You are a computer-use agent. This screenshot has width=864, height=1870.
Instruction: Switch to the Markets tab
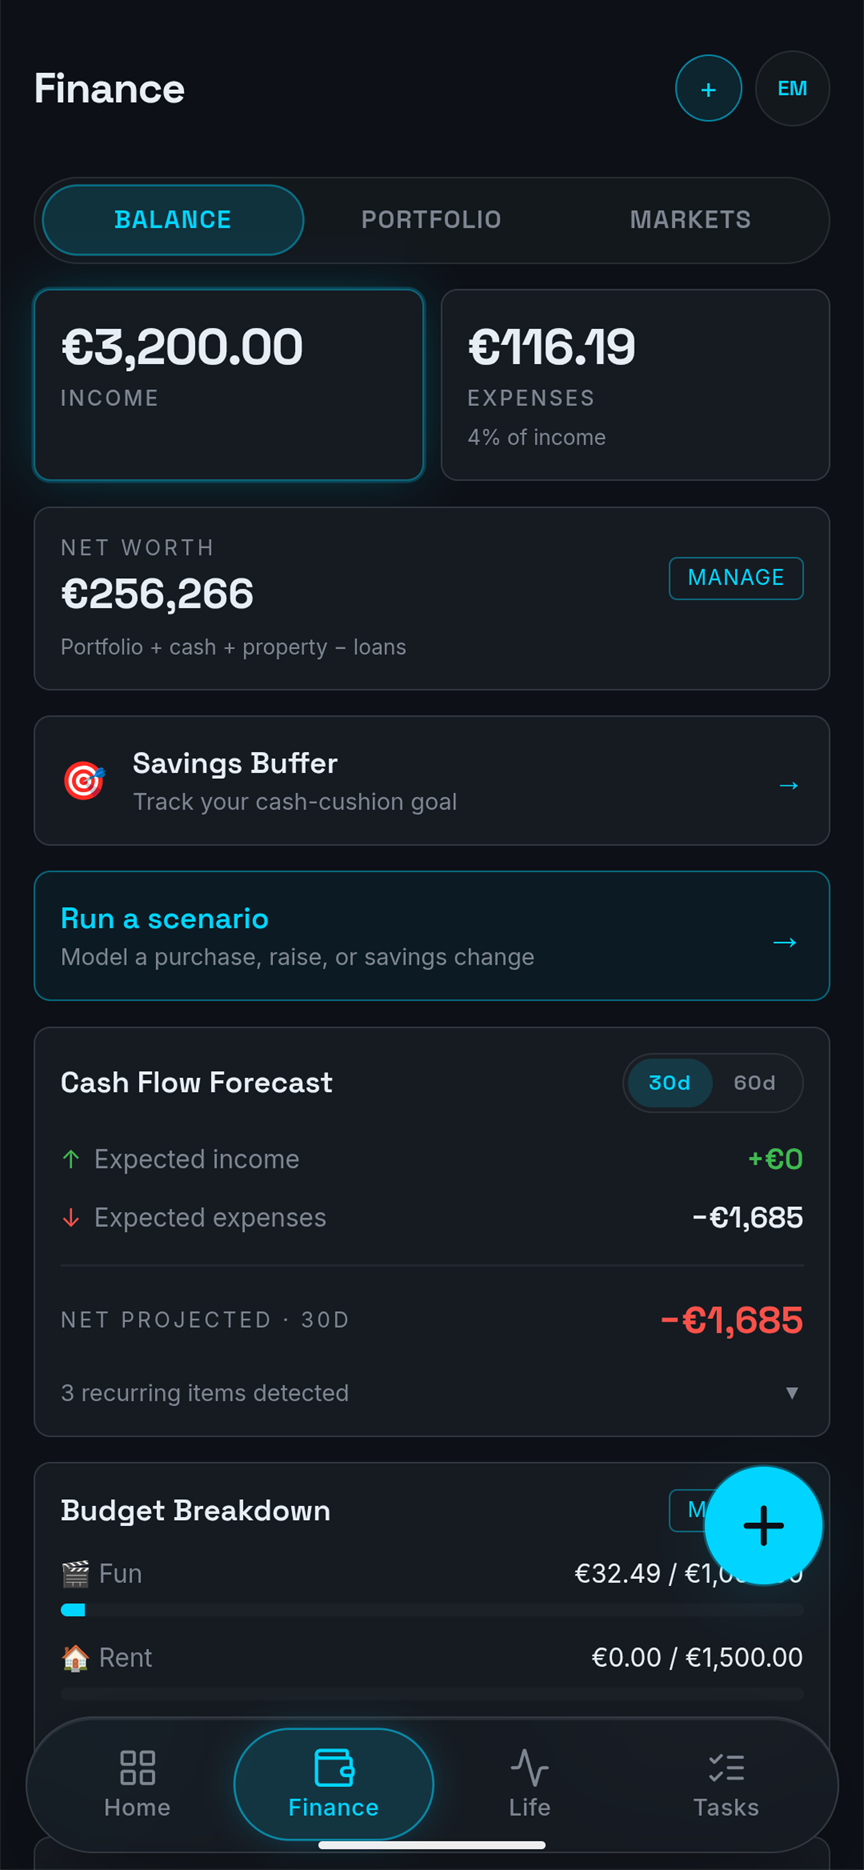pyautogui.click(x=690, y=220)
